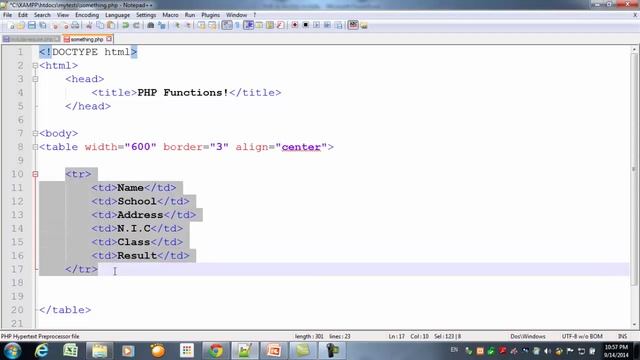Start macro recording with the red dot
Image resolution: width=640 pixels, height=360 pixels.
295,25
